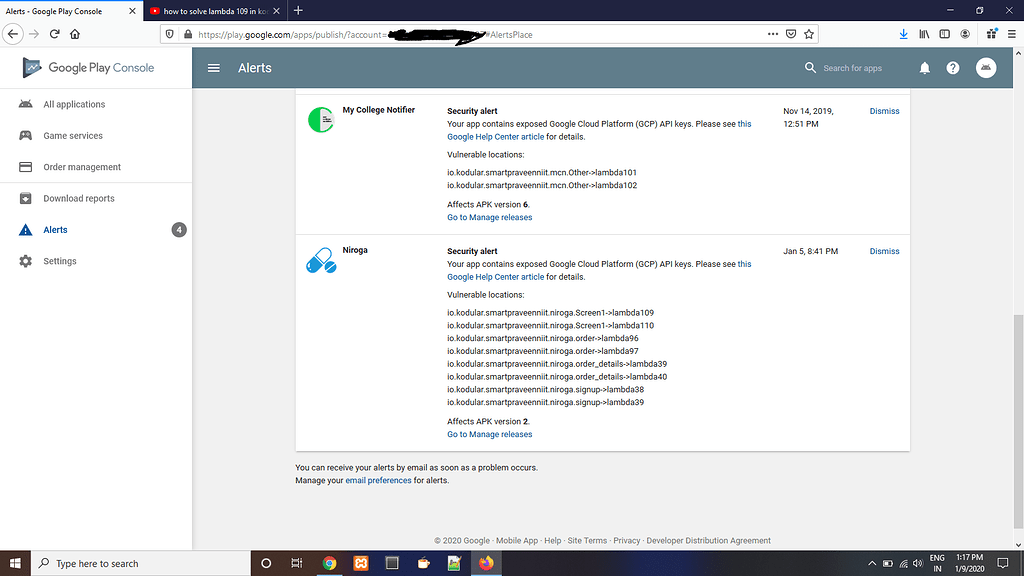This screenshot has width=1024, height=576.
Task: Dismiss the Niroga security alert
Action: (884, 251)
